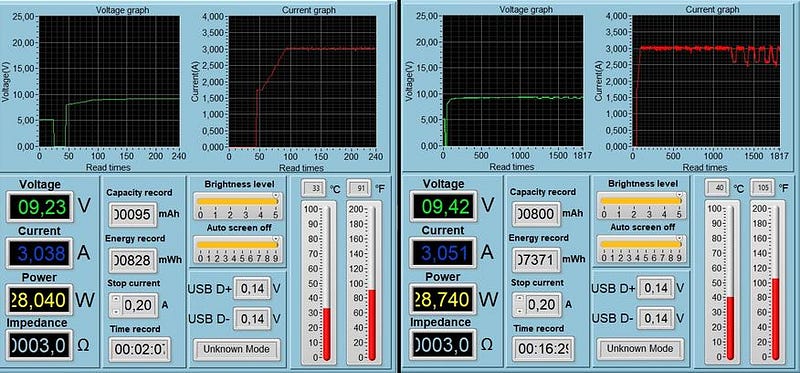Set right Brightness level slider to 2
This screenshot has width=800, height=373.
633,201
